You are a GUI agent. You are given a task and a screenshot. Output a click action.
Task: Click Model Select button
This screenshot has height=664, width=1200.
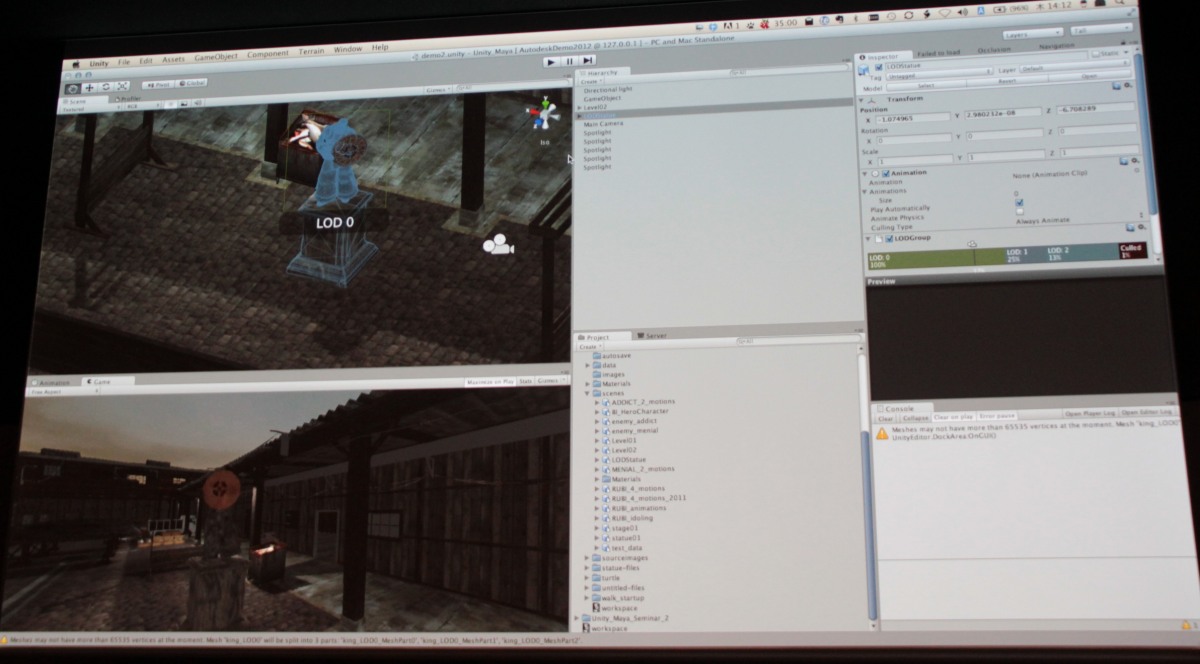pos(925,85)
